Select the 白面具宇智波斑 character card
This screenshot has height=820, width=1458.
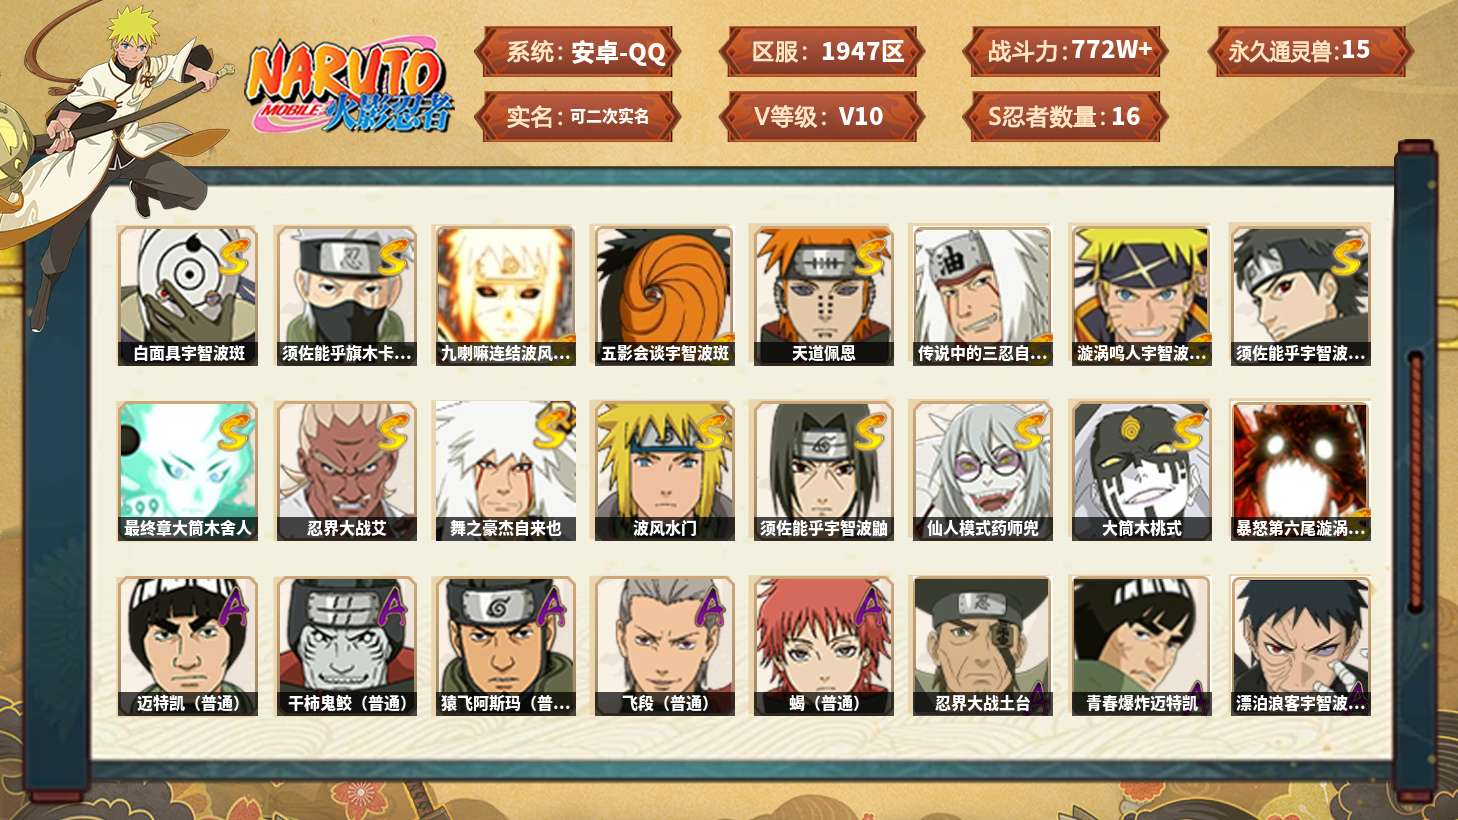pos(188,295)
